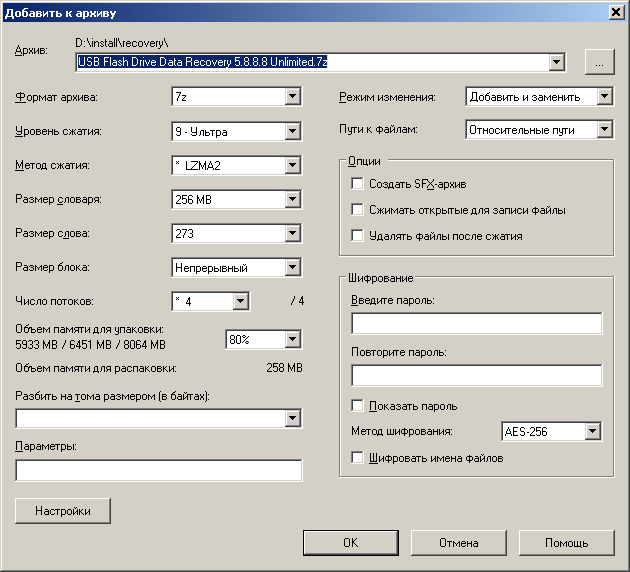Click the Введите пароль field

tap(477, 323)
